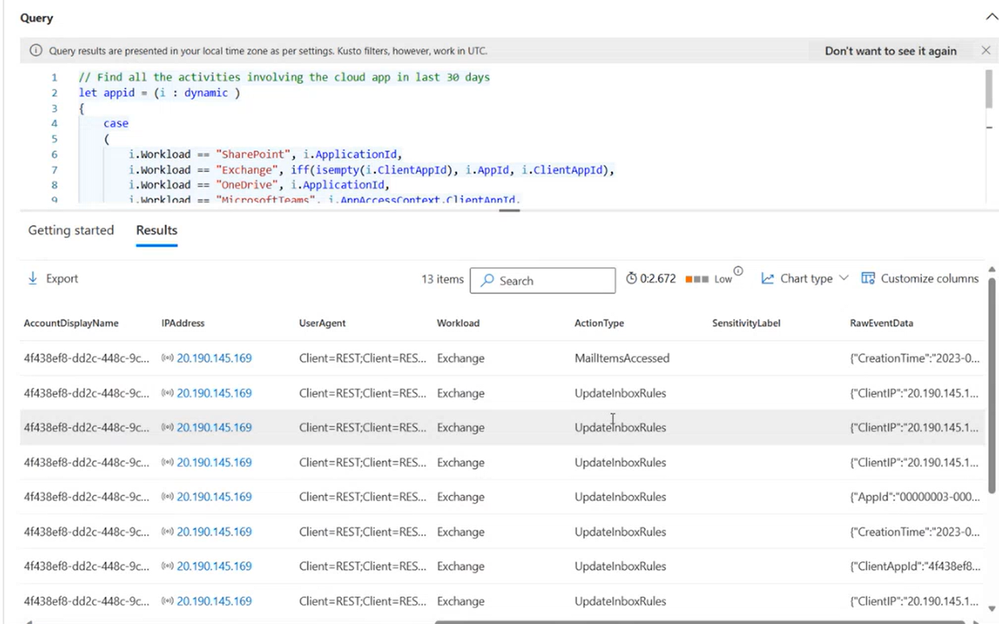This screenshot has width=999, height=624.
Task: Sort by the ActionType column header
Action: [x=599, y=324]
